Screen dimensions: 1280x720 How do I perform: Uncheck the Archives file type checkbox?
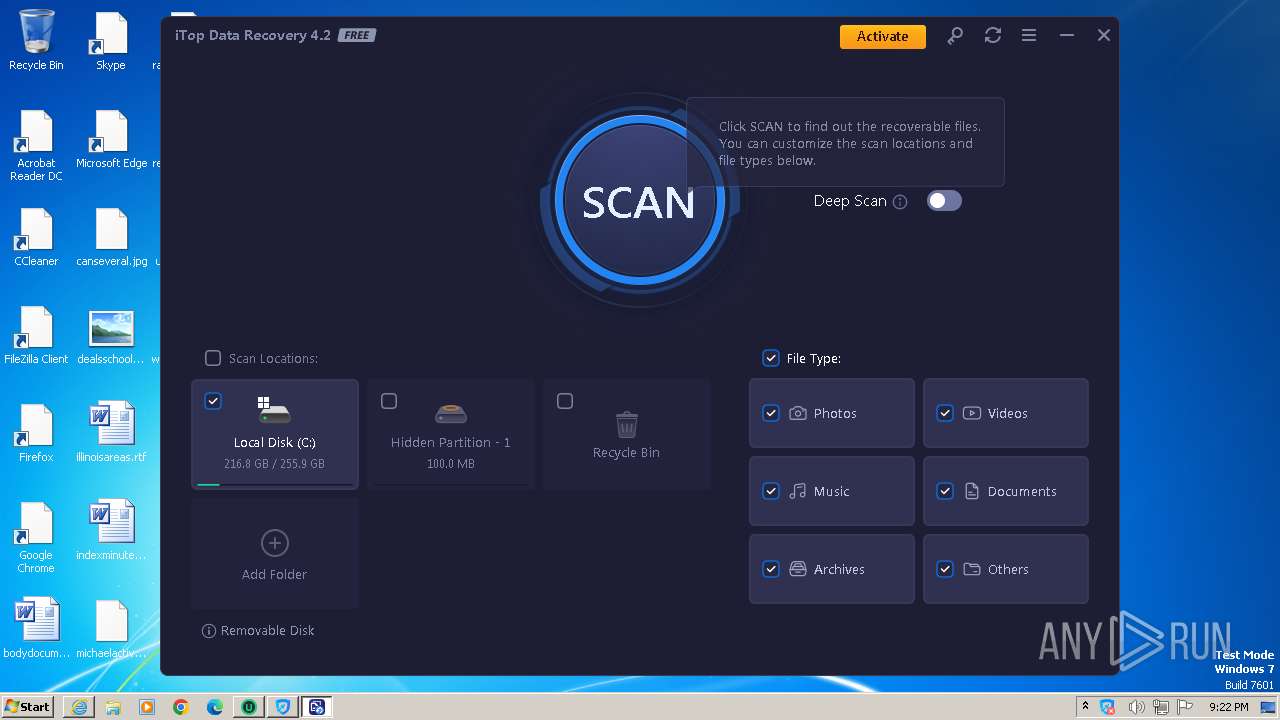click(771, 569)
